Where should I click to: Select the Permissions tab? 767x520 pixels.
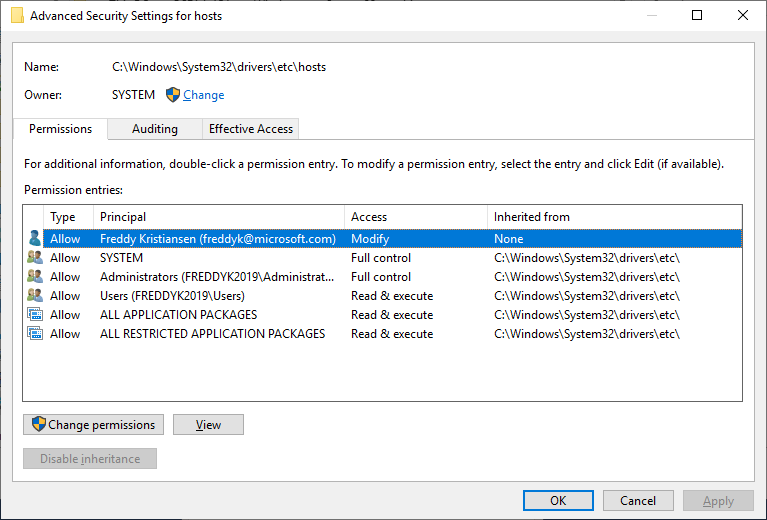point(60,129)
